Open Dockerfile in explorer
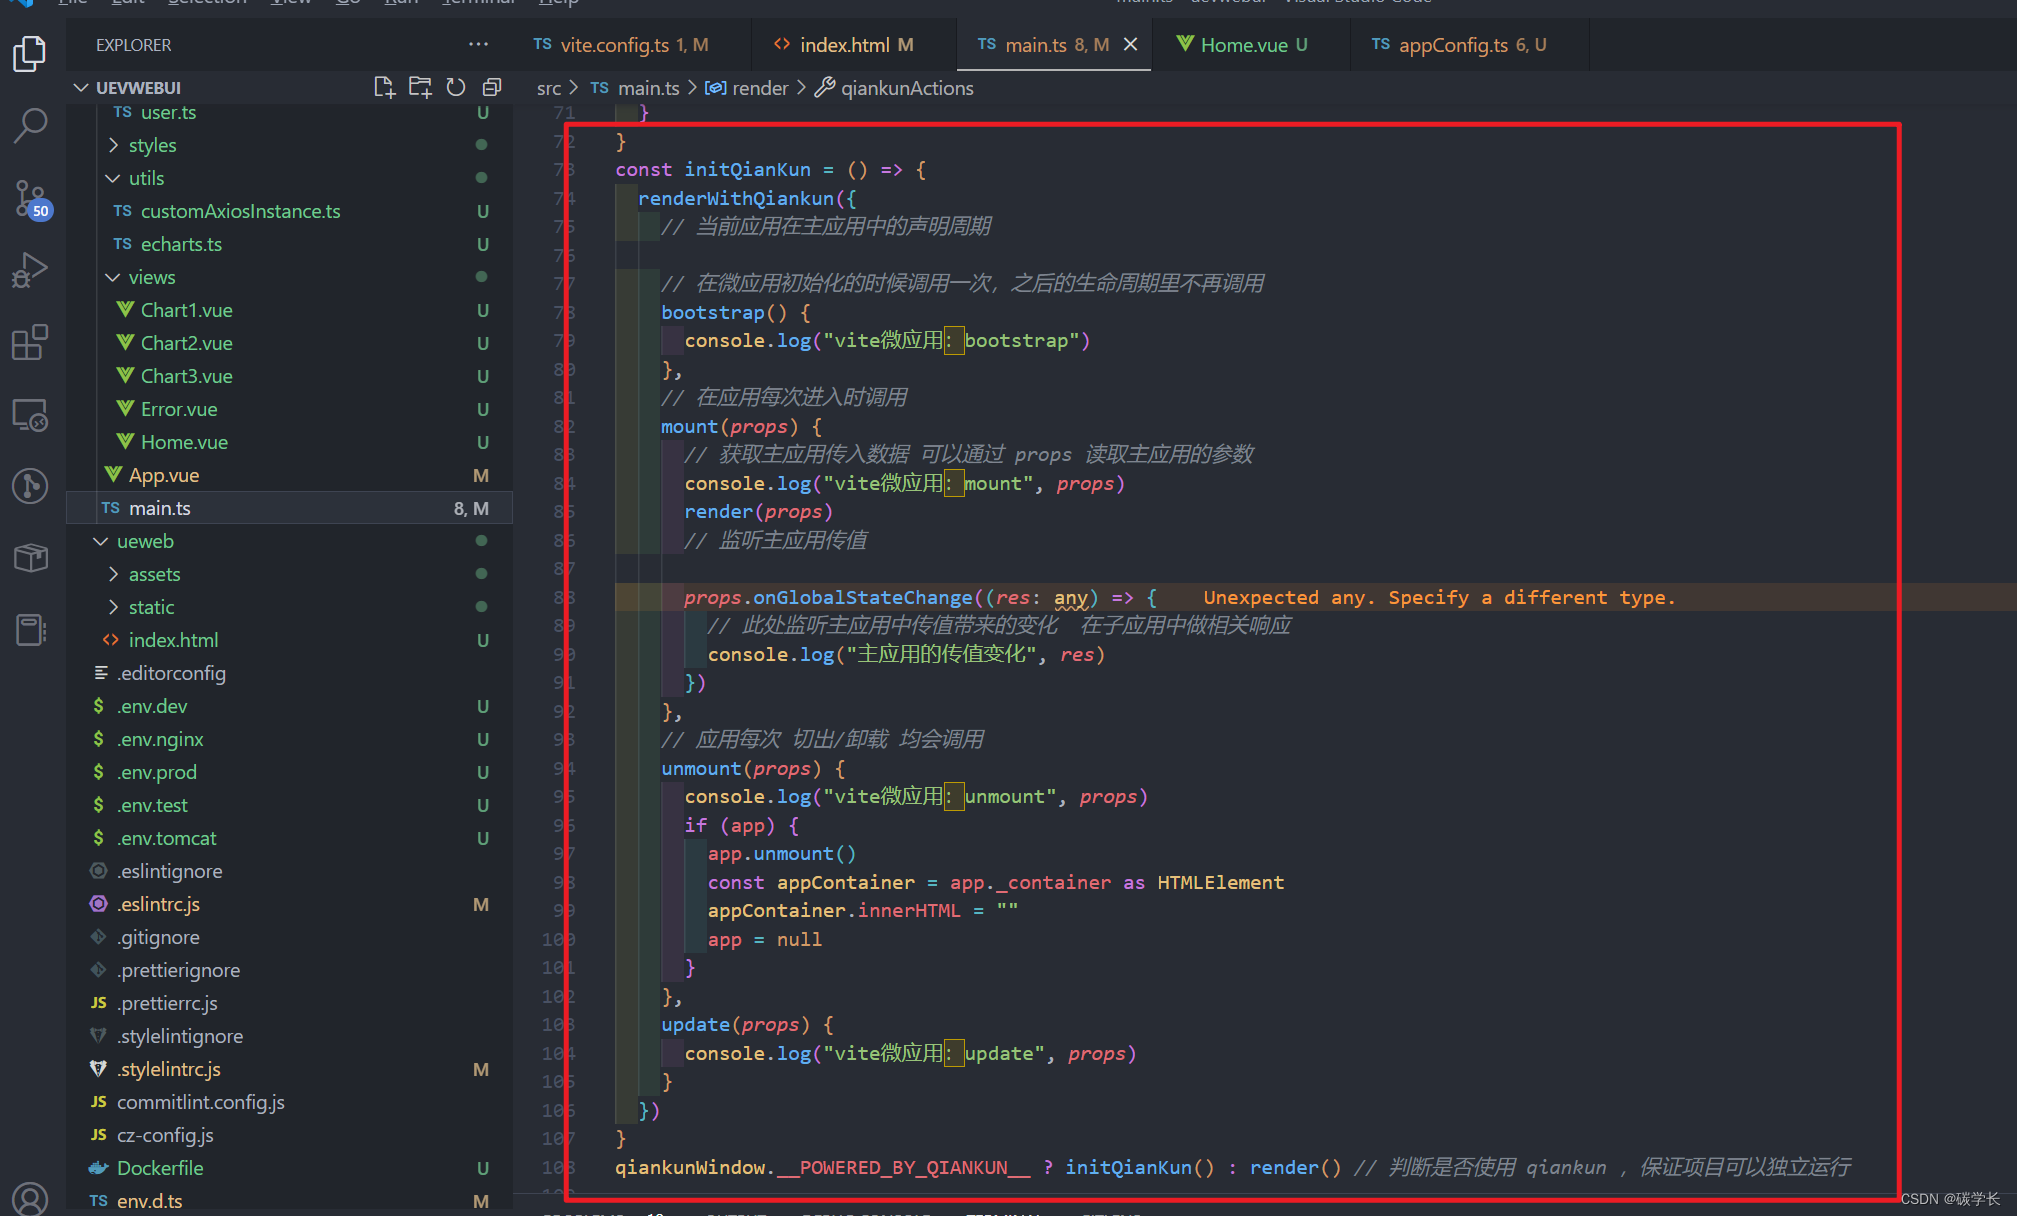Image resolution: width=2017 pixels, height=1216 pixels. 290,1168
